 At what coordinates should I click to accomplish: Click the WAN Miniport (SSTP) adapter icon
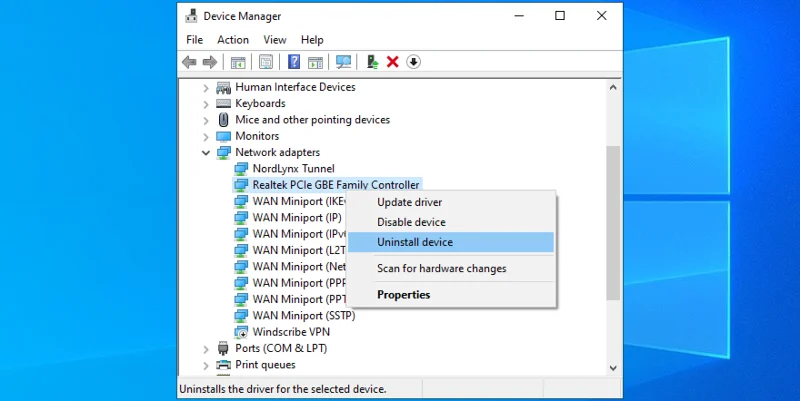tap(241, 316)
